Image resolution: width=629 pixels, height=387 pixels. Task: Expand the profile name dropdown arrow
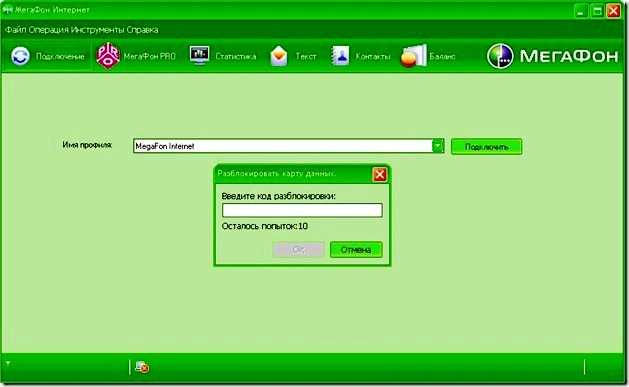438,146
